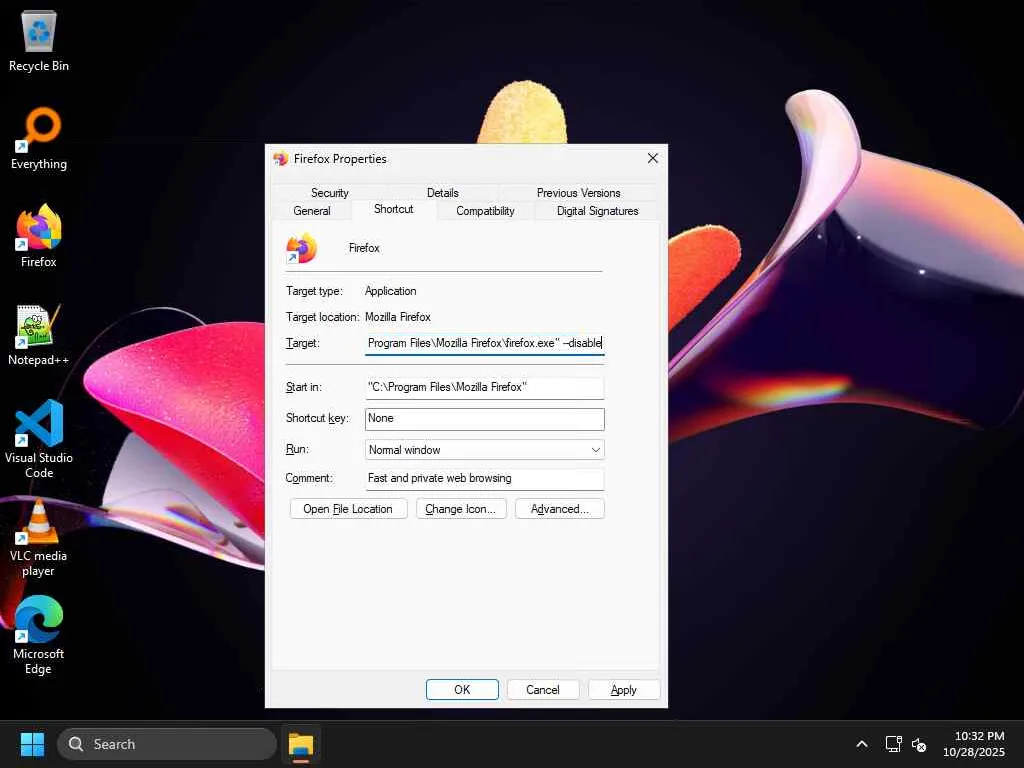Switch to the Compatibility tab
The width and height of the screenshot is (1024, 768).
tap(485, 211)
